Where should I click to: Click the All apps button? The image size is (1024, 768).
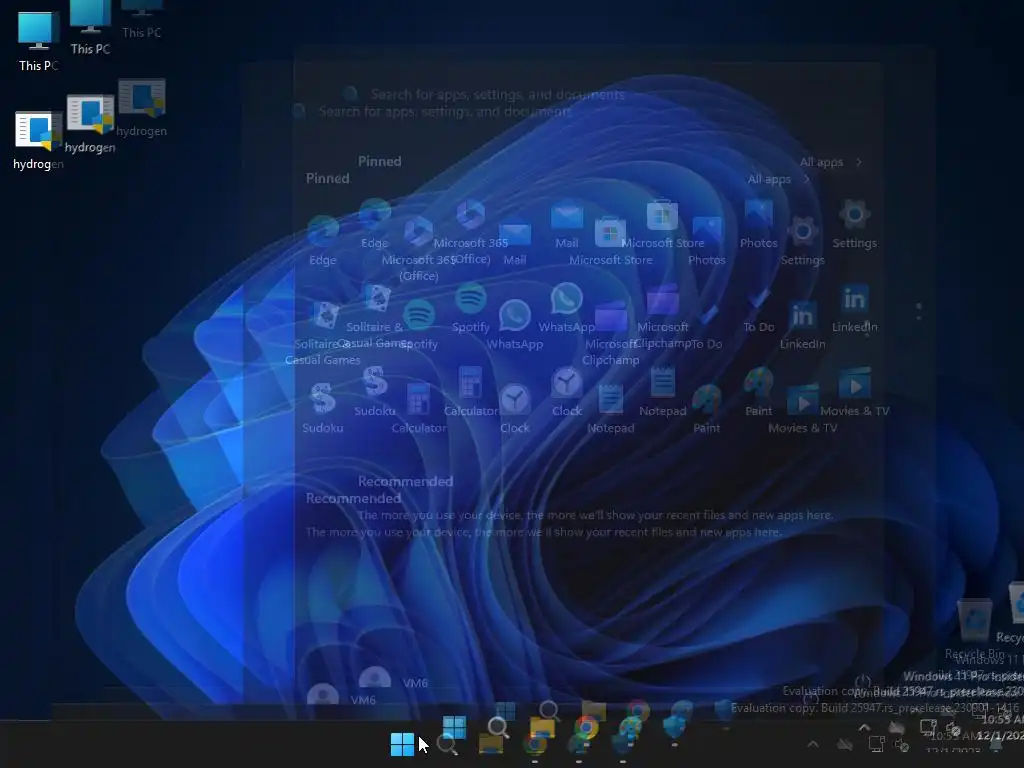(778, 179)
